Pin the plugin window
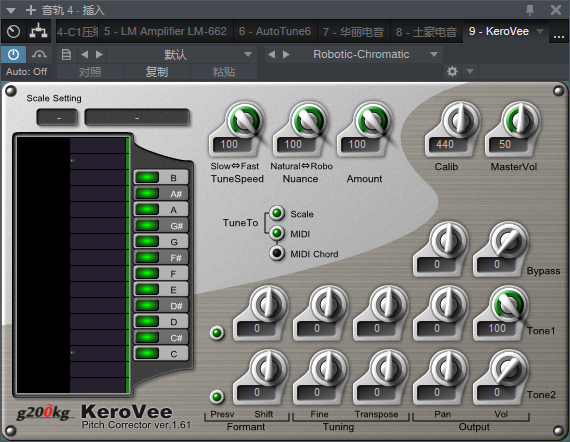The image size is (570, 442). (530, 10)
